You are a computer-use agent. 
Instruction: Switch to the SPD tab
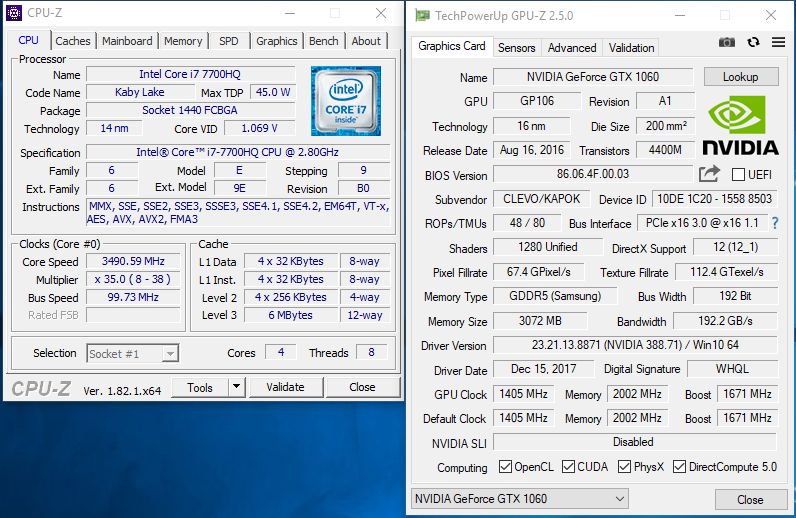tap(228, 41)
